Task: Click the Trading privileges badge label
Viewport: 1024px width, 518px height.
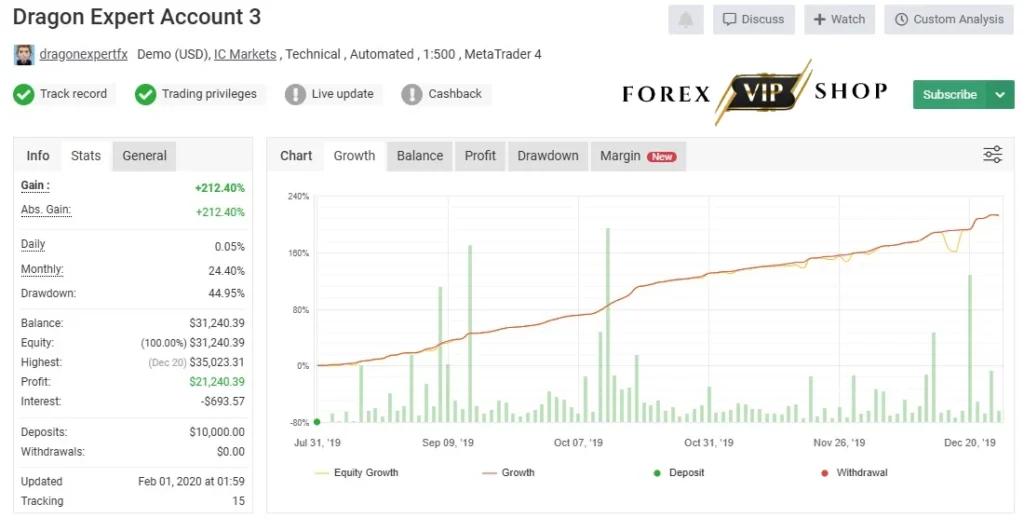Action: click(x=209, y=94)
